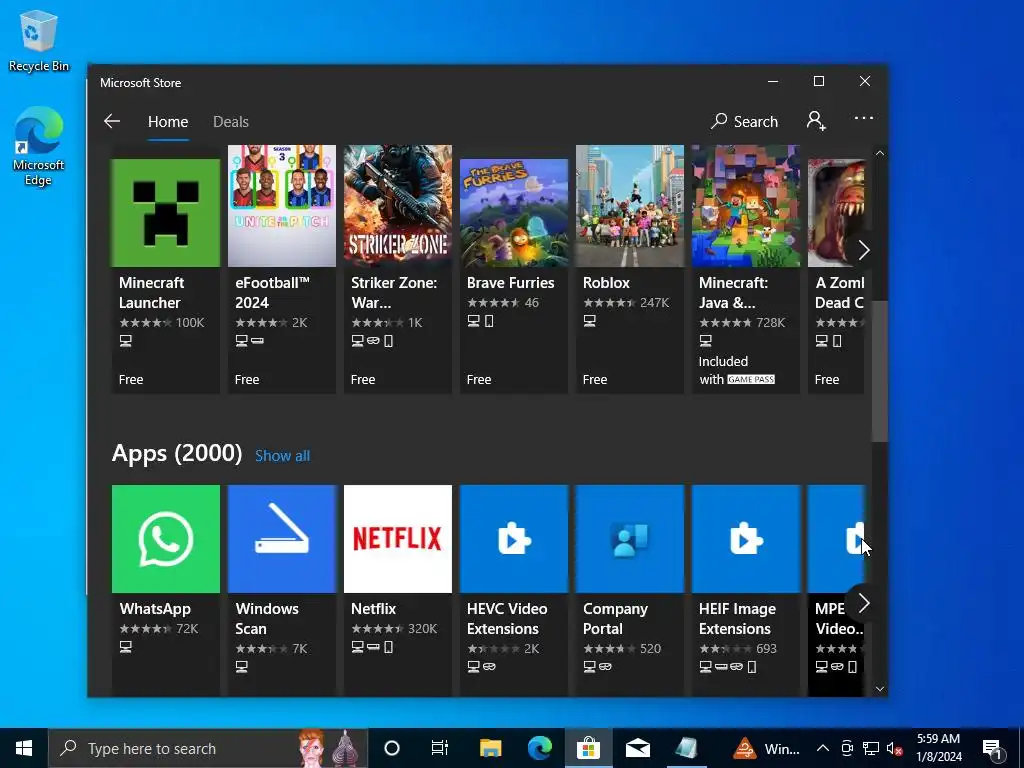
Task: Open the Win... taskbar application
Action: (767, 748)
